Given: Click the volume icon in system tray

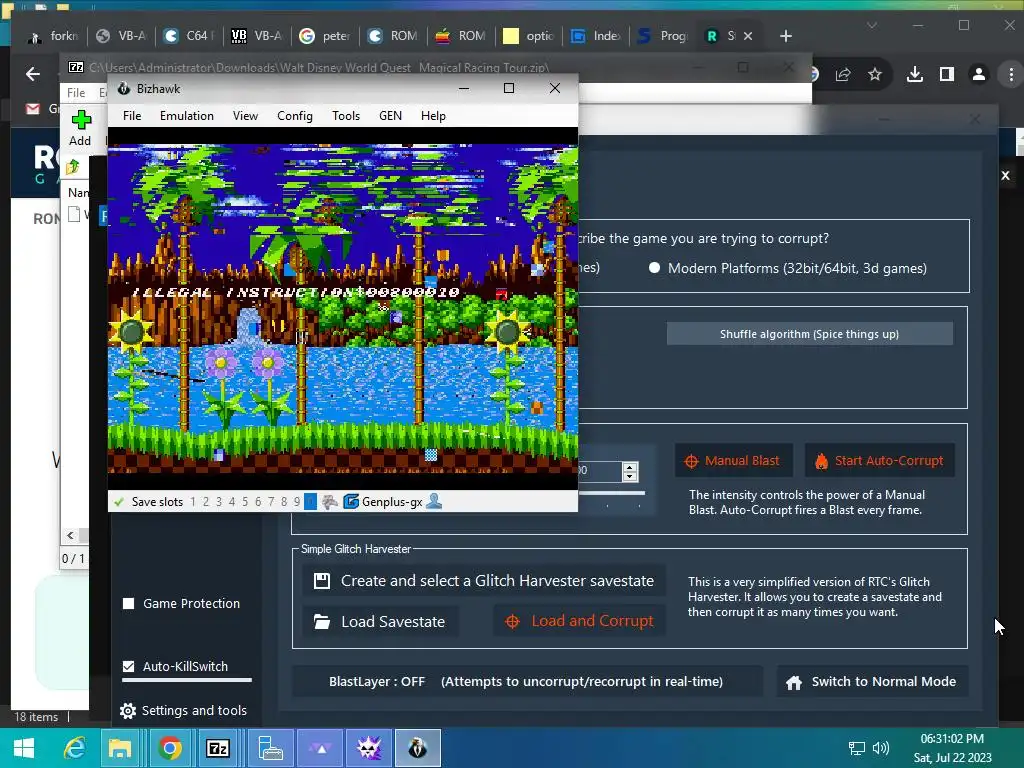Looking at the screenshot, I should [x=881, y=748].
